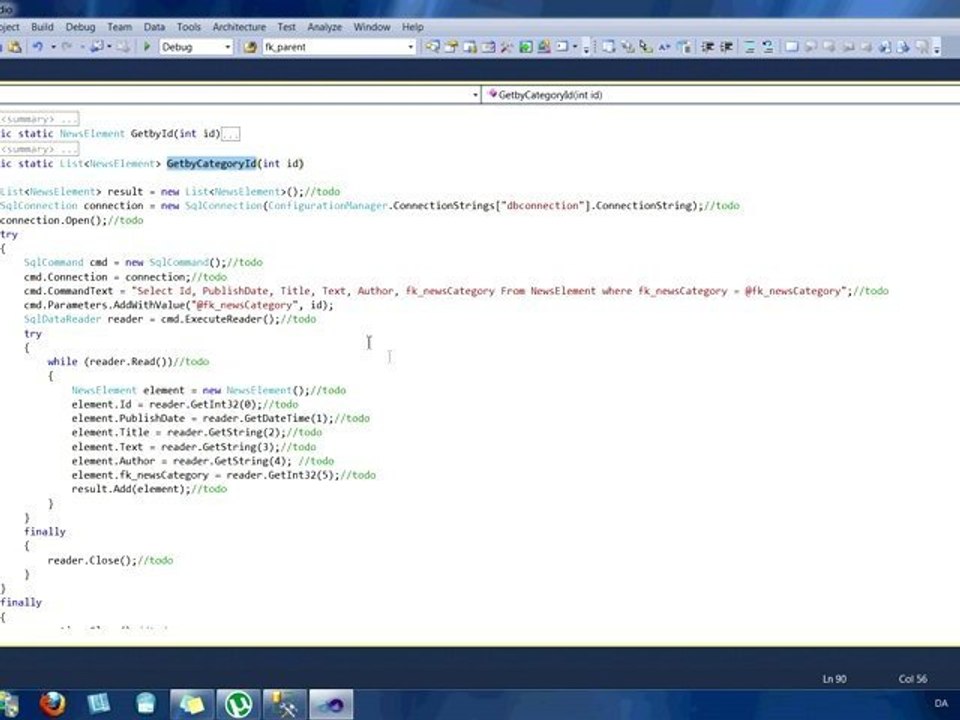
Task: Open the Data menu
Action: 154,27
